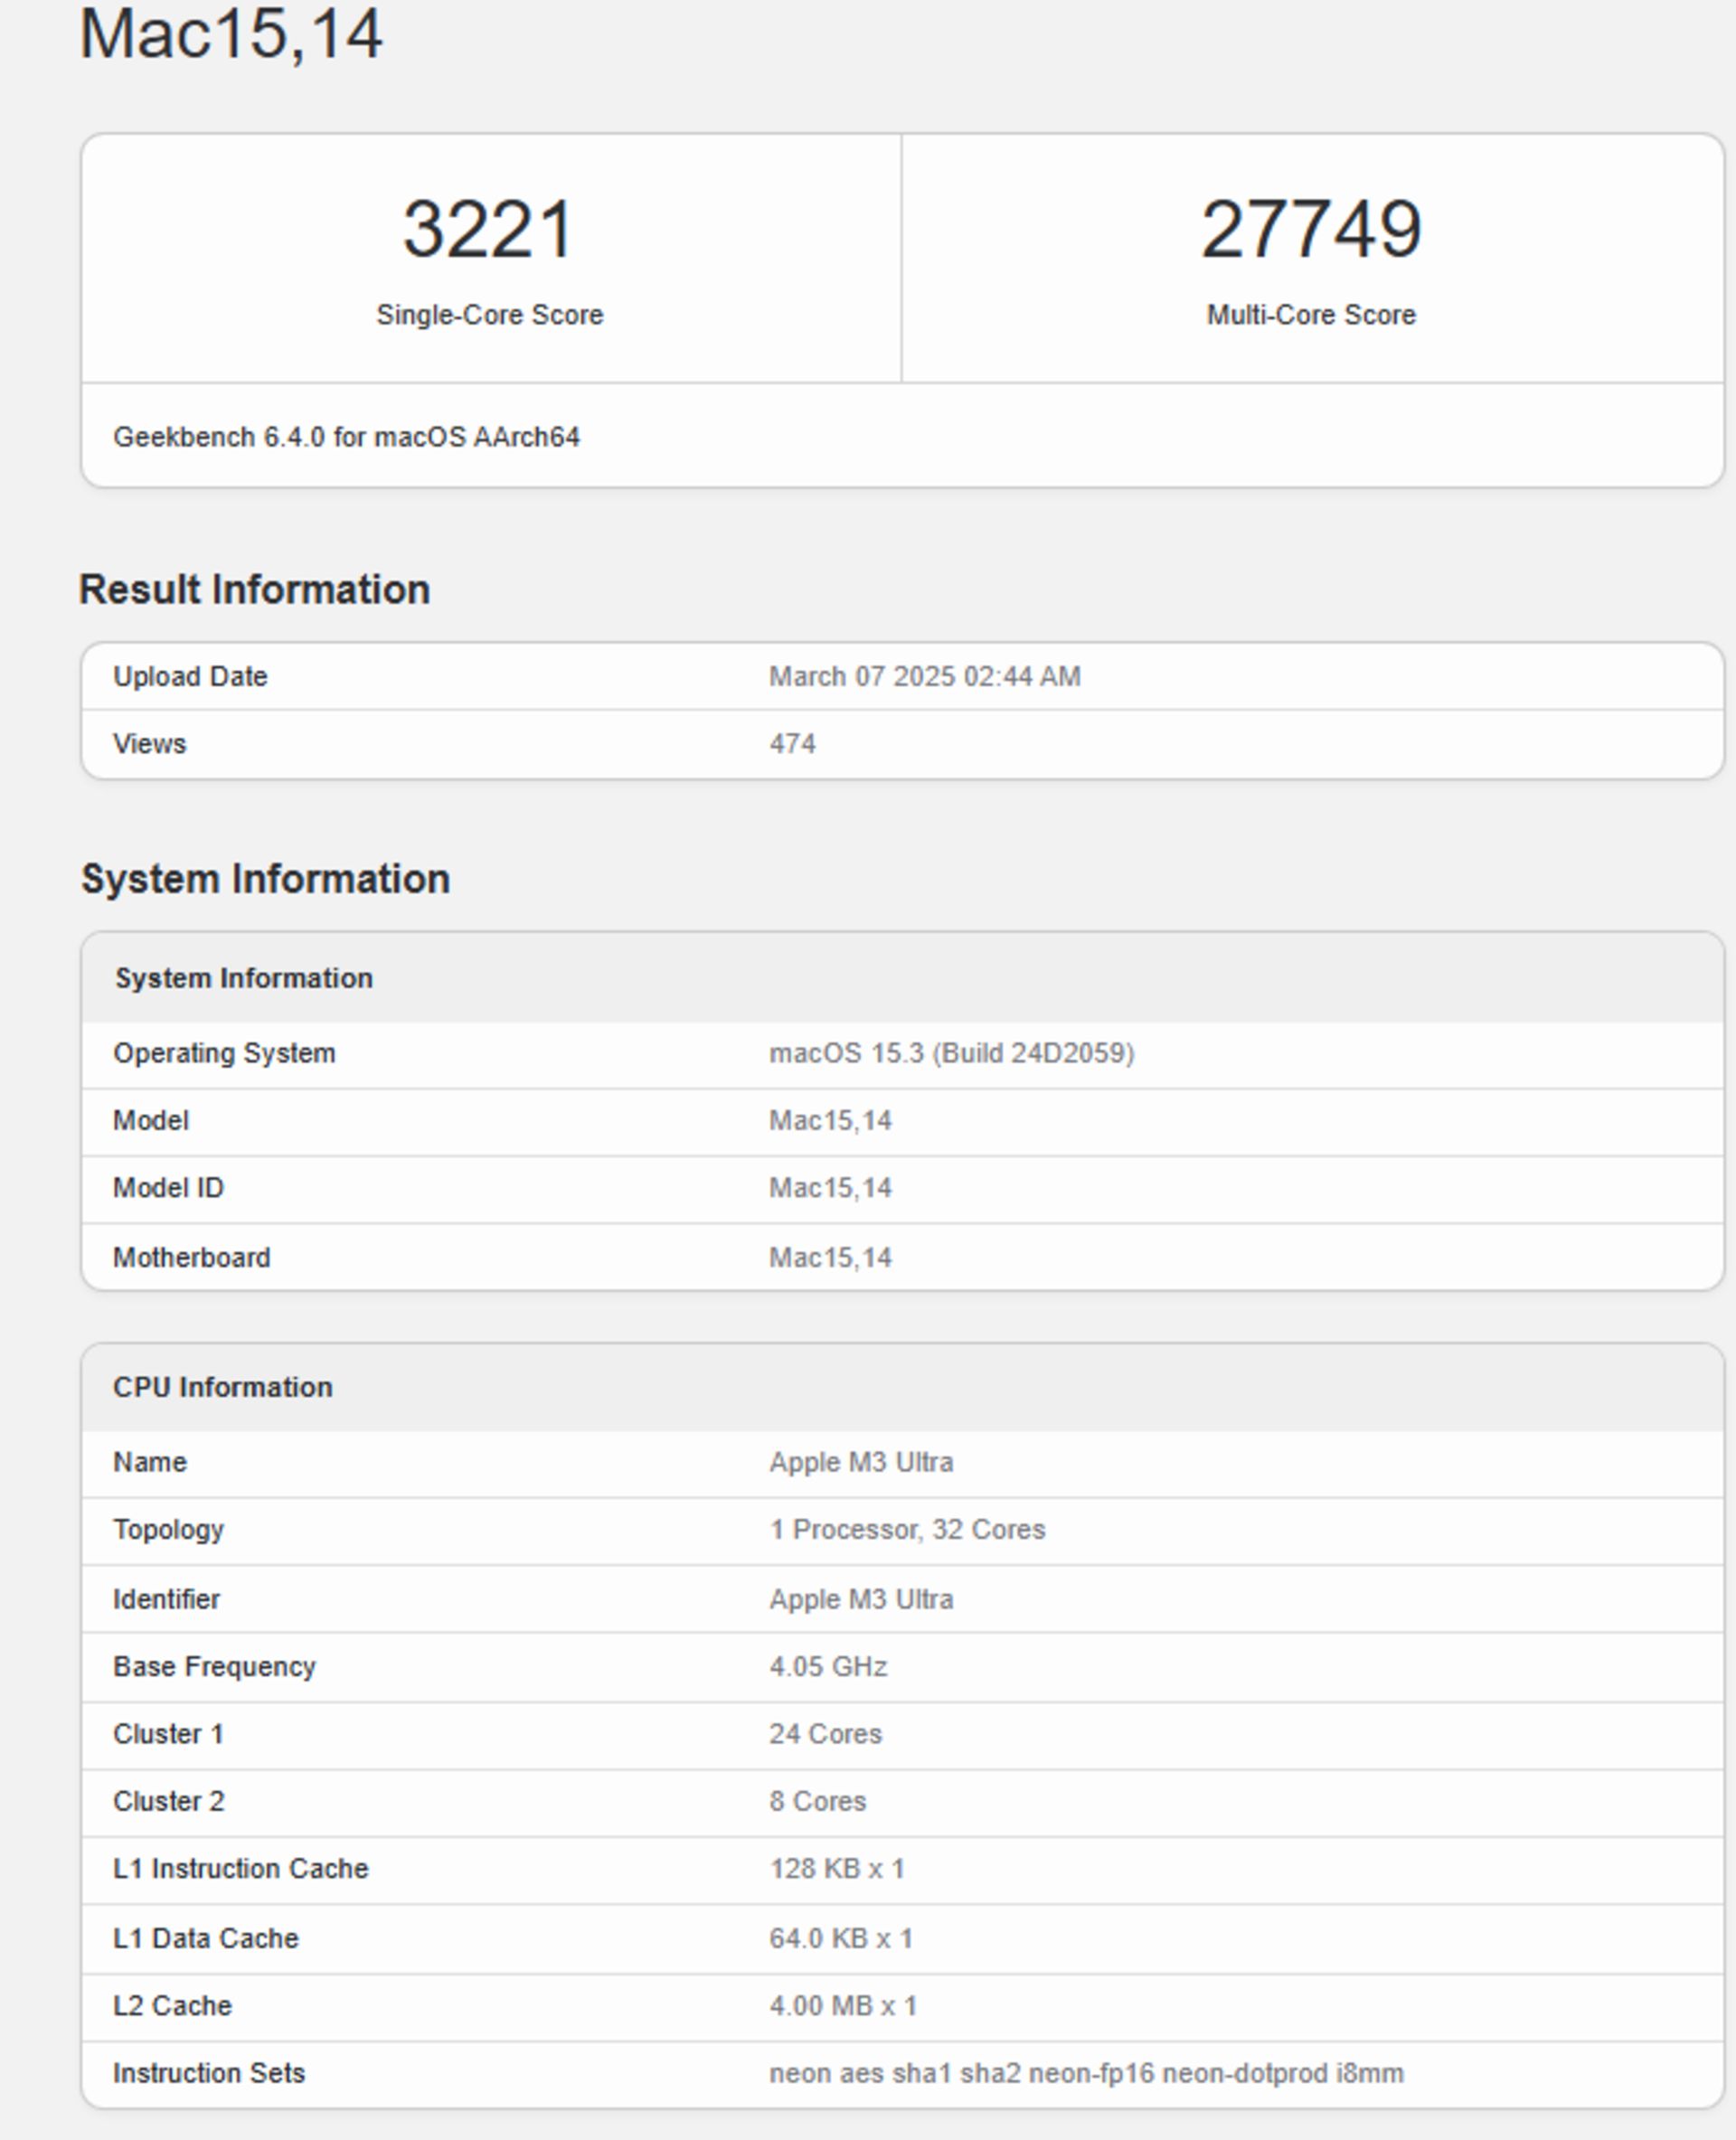This screenshot has height=2140, width=1736.
Task: Click the Single-Core Score label
Action: pos(489,315)
